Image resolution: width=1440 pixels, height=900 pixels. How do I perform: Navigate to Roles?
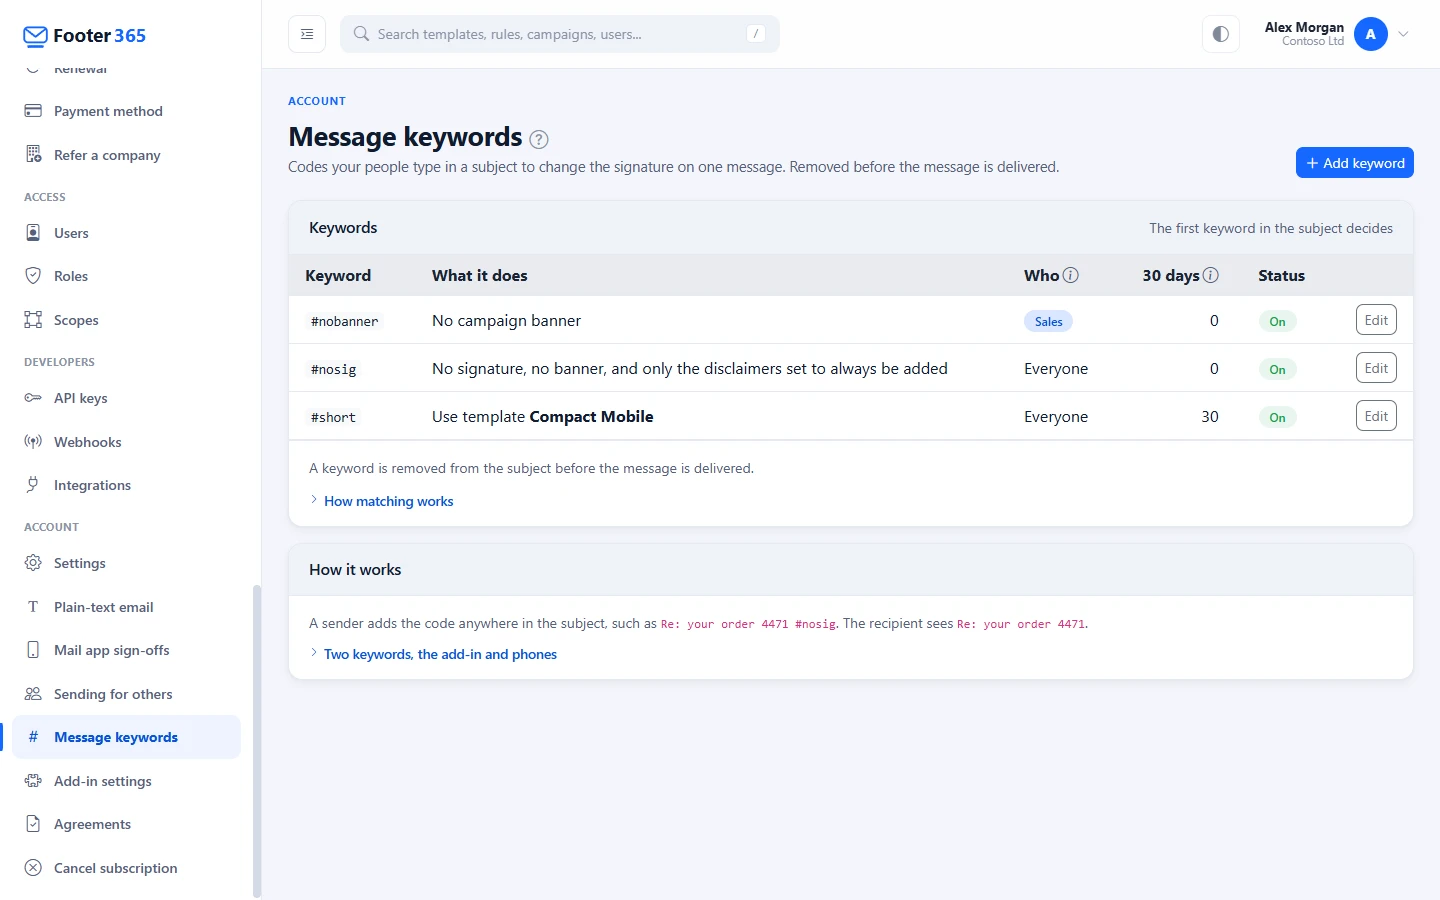pyautogui.click(x=126, y=276)
